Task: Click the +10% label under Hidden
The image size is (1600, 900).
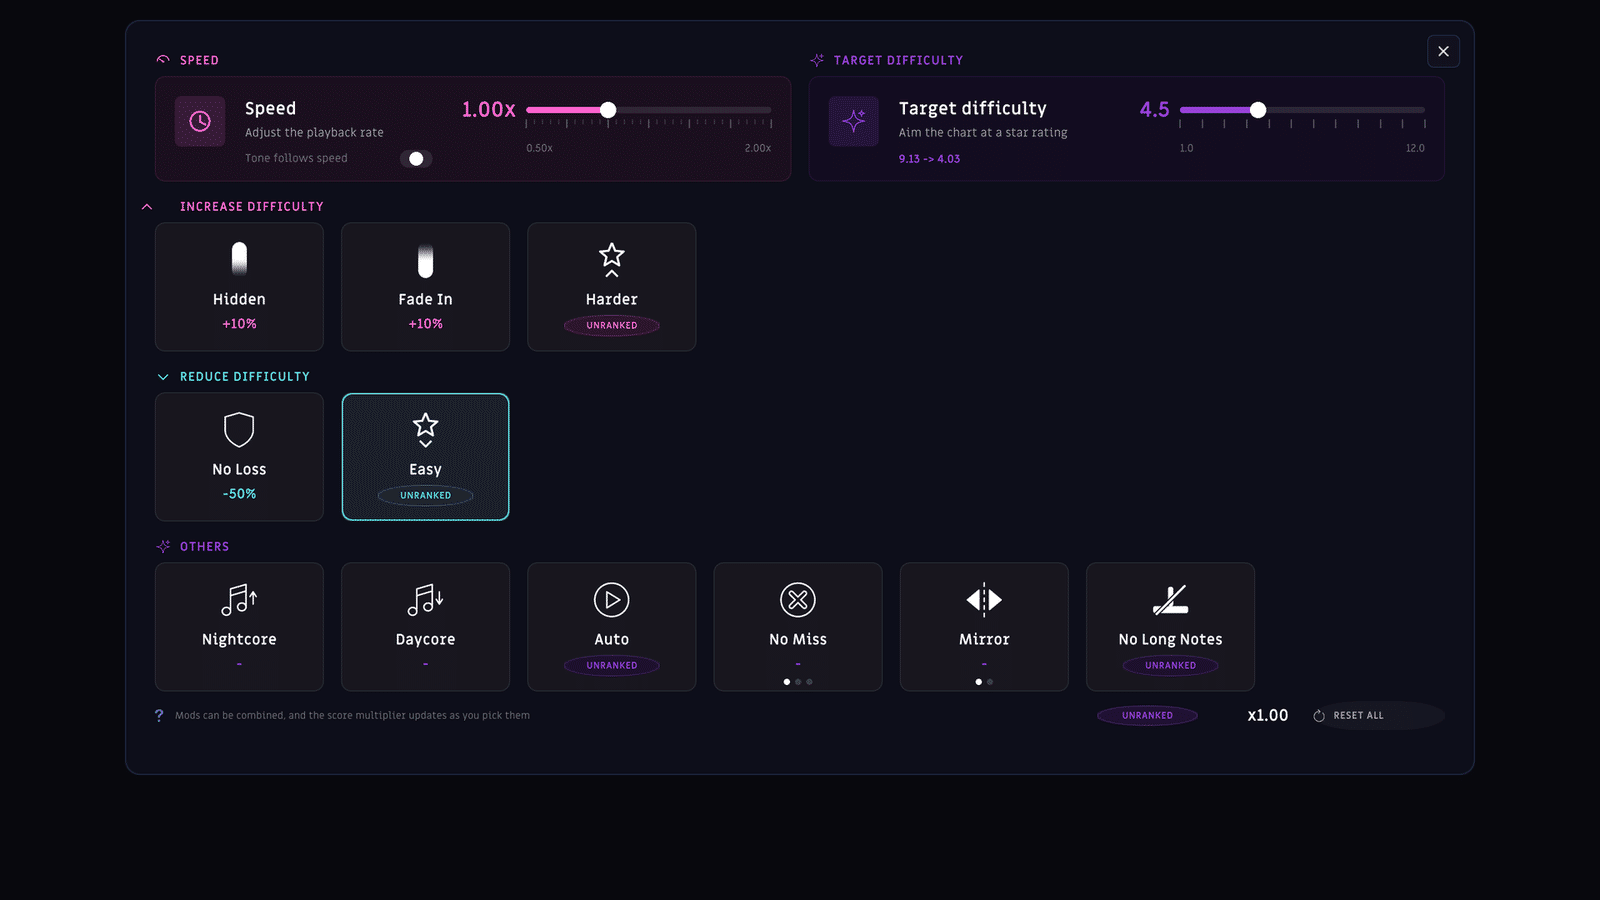Action: (x=239, y=324)
